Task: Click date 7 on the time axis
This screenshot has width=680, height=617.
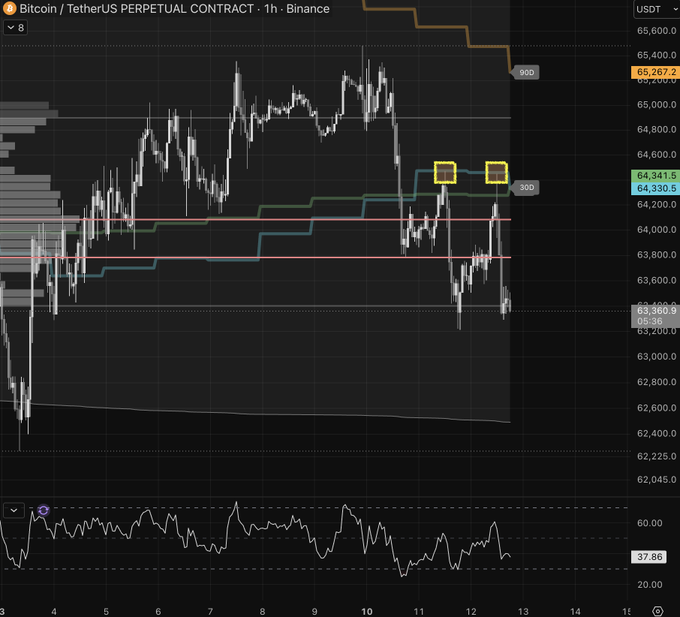Action: (x=210, y=611)
